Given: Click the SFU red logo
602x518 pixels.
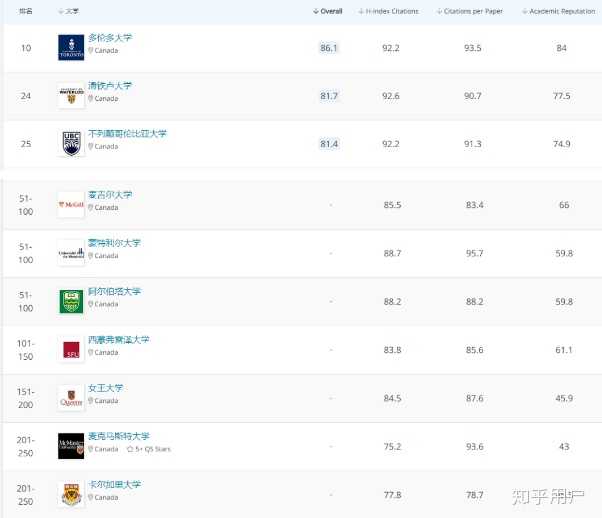Looking at the screenshot, I should click(71, 349).
